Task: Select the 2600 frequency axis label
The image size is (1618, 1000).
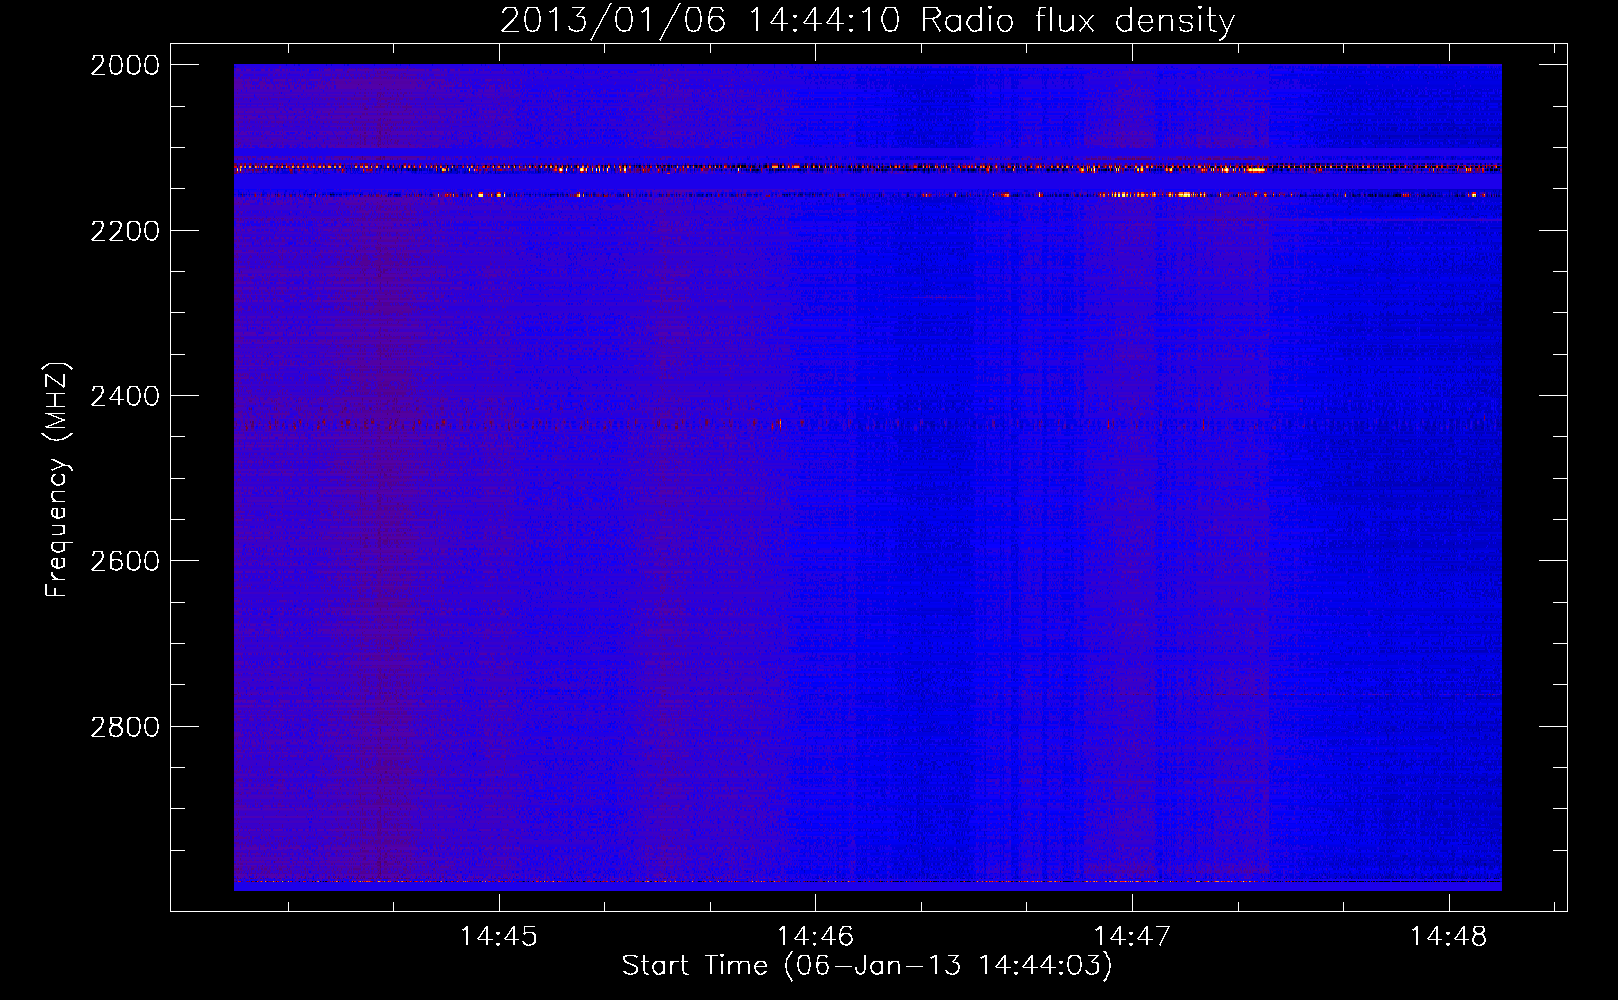Action: click(x=125, y=561)
